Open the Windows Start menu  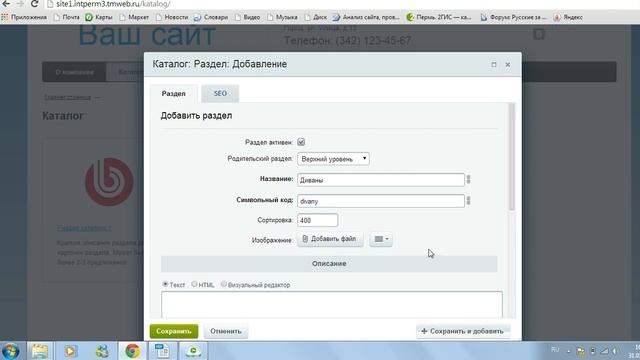click(10, 351)
